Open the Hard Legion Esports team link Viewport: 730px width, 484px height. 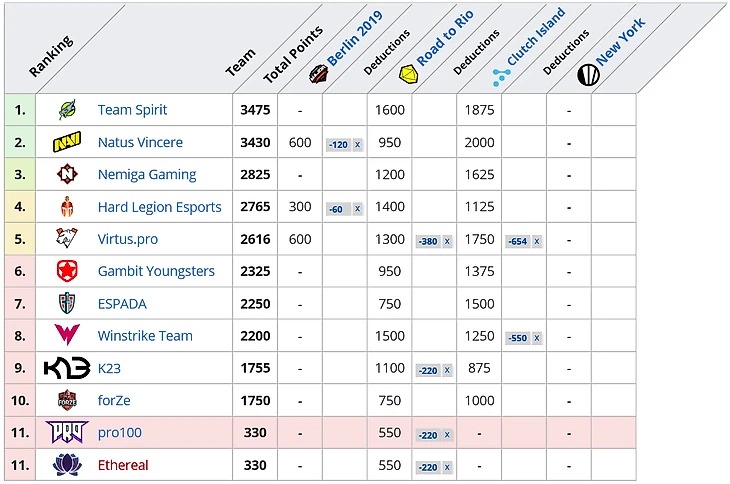160,207
